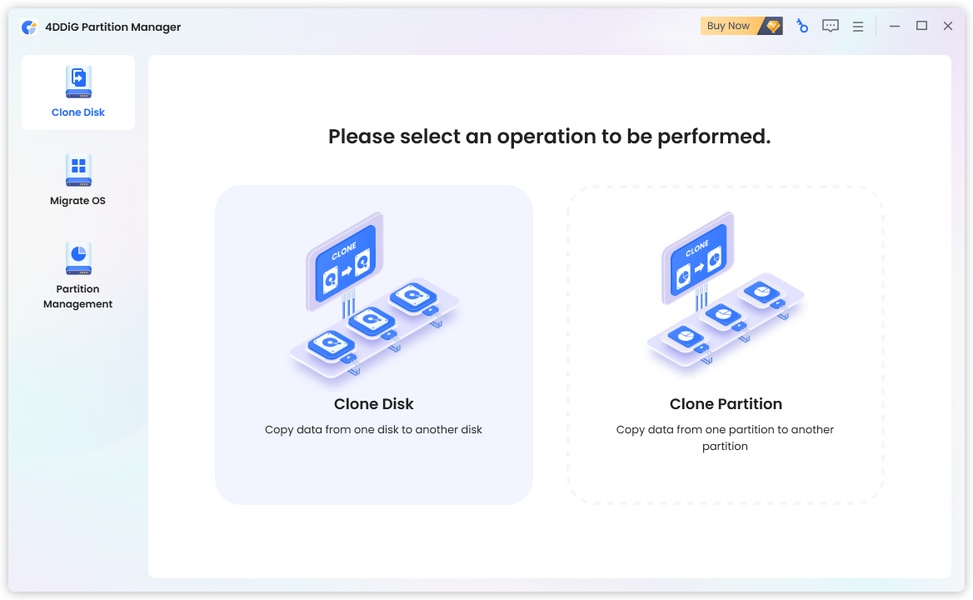
Task: Select the Partition Management sidebar icon
Action: (79, 258)
